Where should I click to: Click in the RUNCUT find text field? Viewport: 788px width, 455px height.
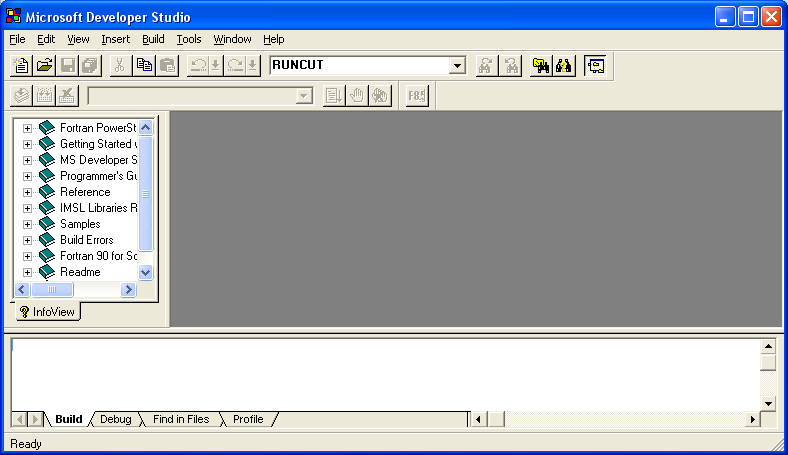click(359, 65)
